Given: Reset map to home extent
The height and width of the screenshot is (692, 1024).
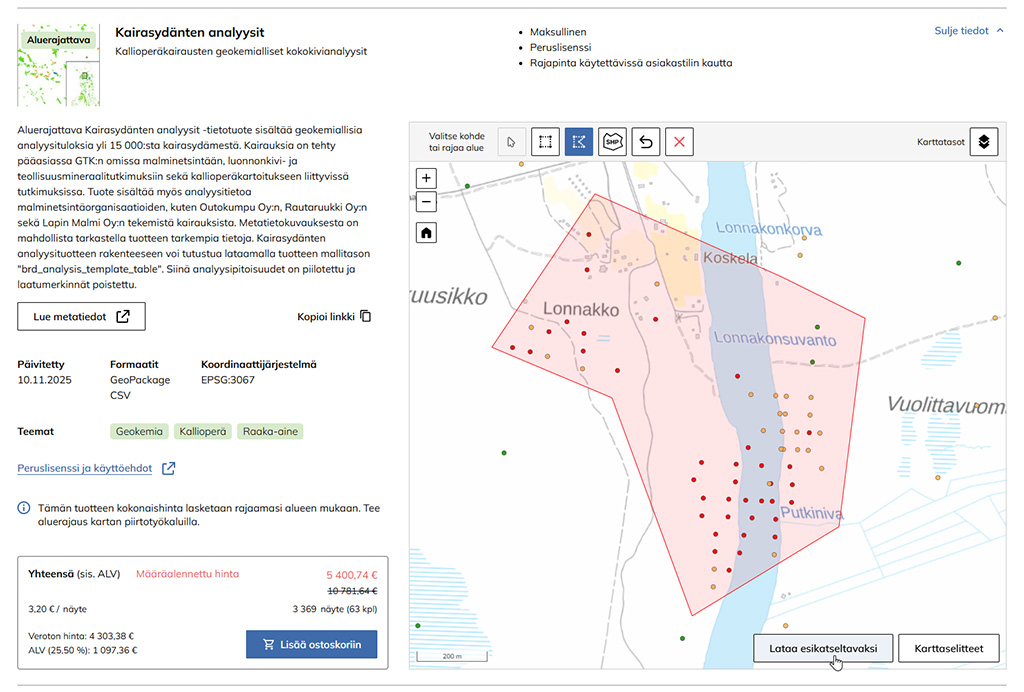Looking at the screenshot, I should (427, 232).
